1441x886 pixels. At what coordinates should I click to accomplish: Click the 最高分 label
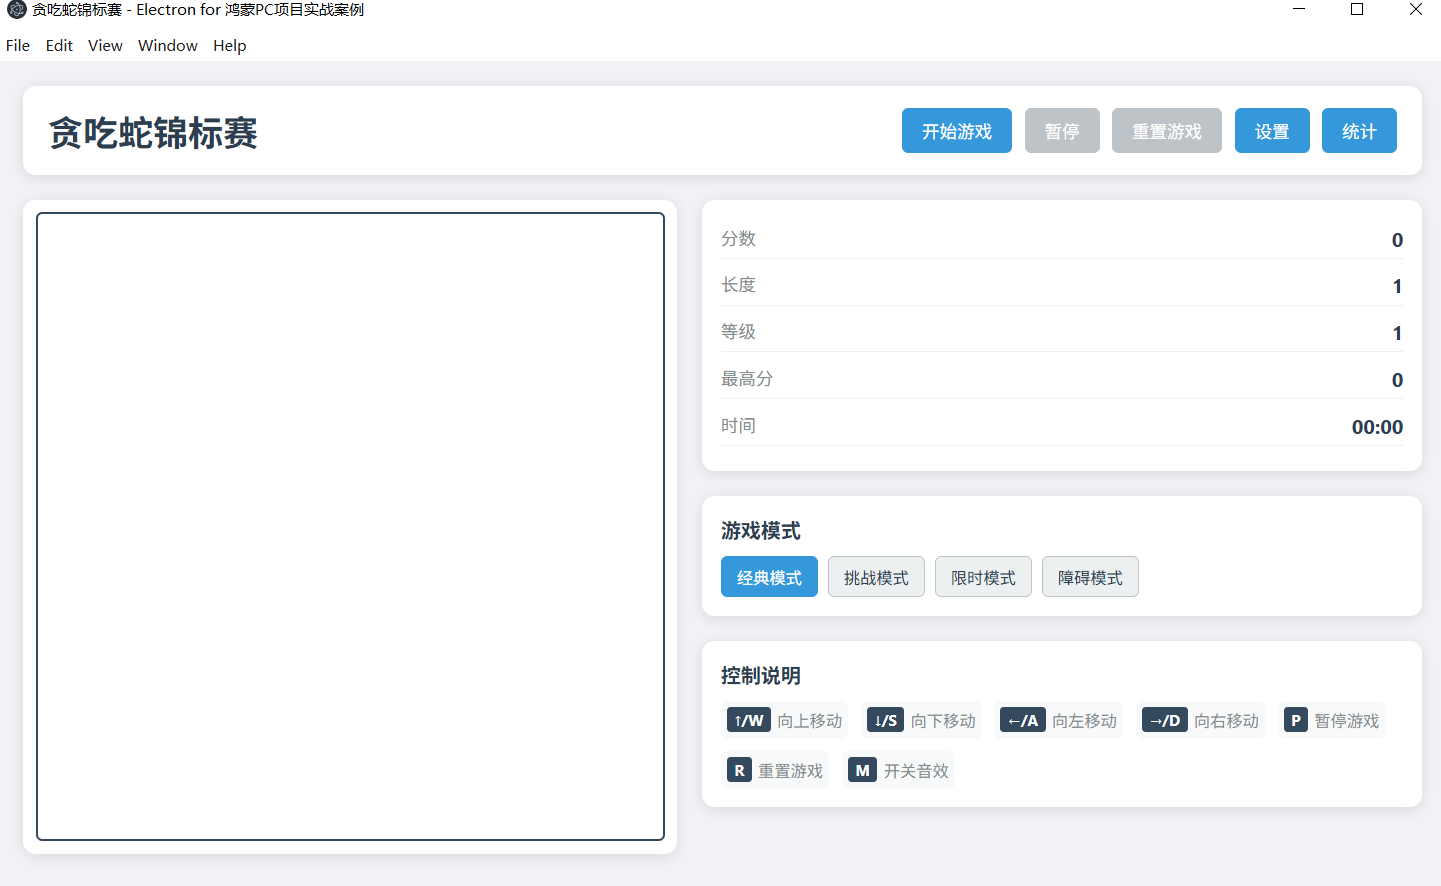(x=747, y=379)
